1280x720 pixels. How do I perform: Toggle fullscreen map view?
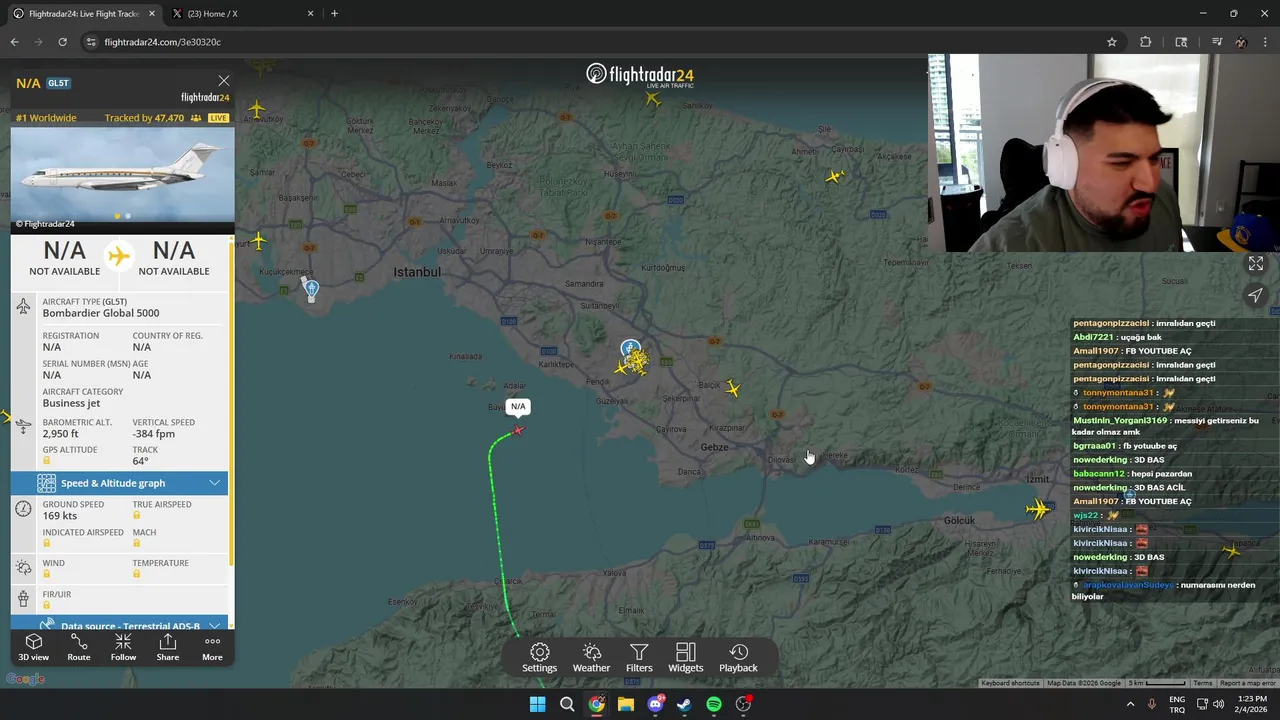click(x=1255, y=264)
